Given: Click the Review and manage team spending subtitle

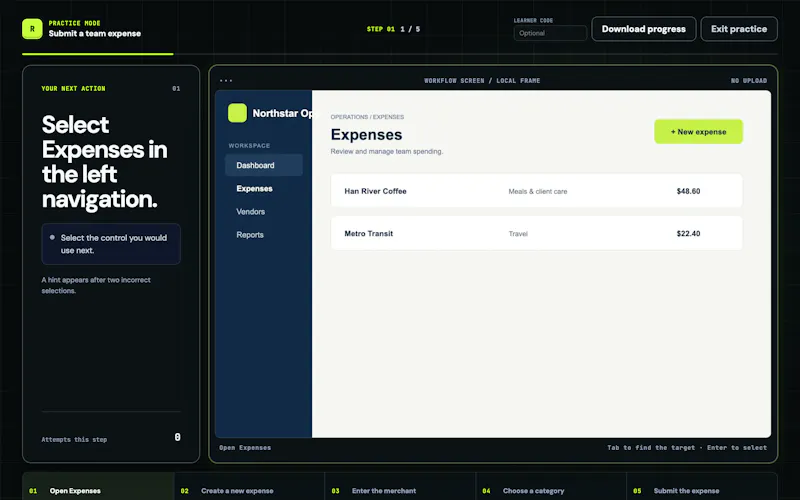Looking at the screenshot, I should (x=387, y=152).
